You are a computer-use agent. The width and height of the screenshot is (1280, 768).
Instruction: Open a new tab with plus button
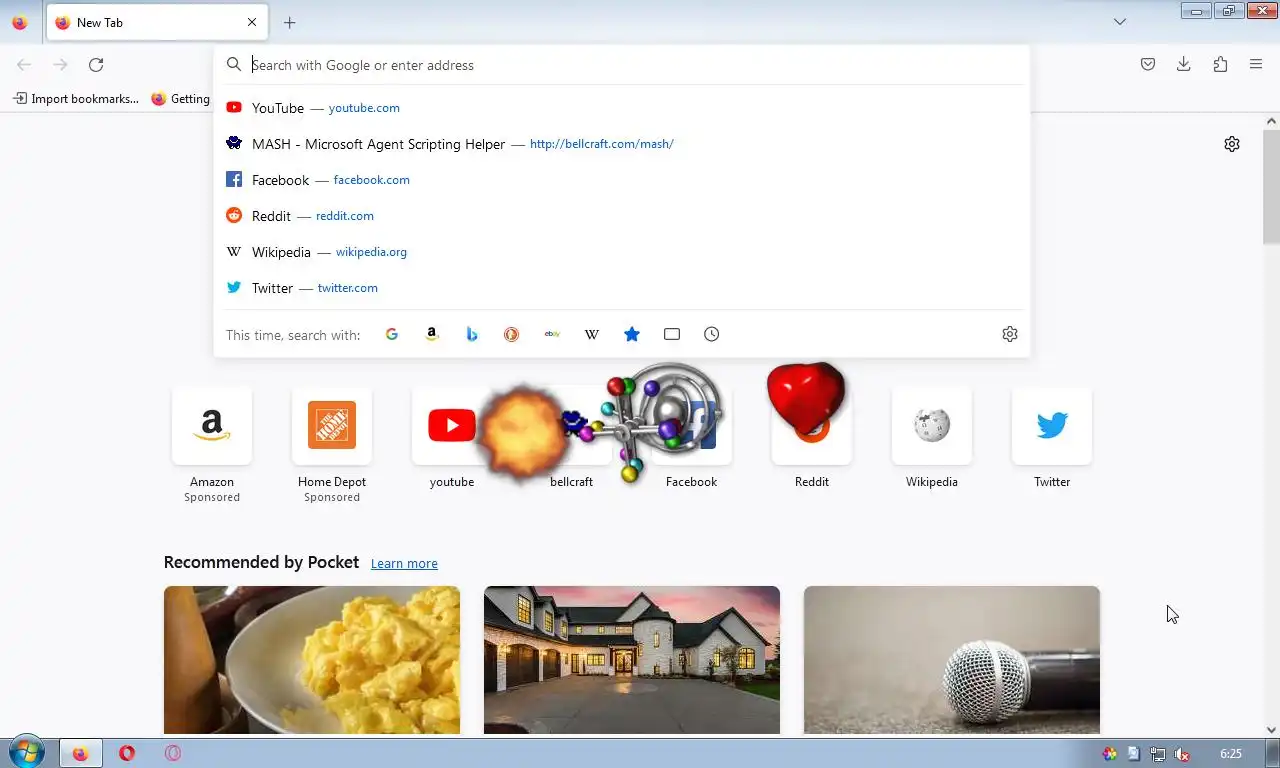click(290, 22)
